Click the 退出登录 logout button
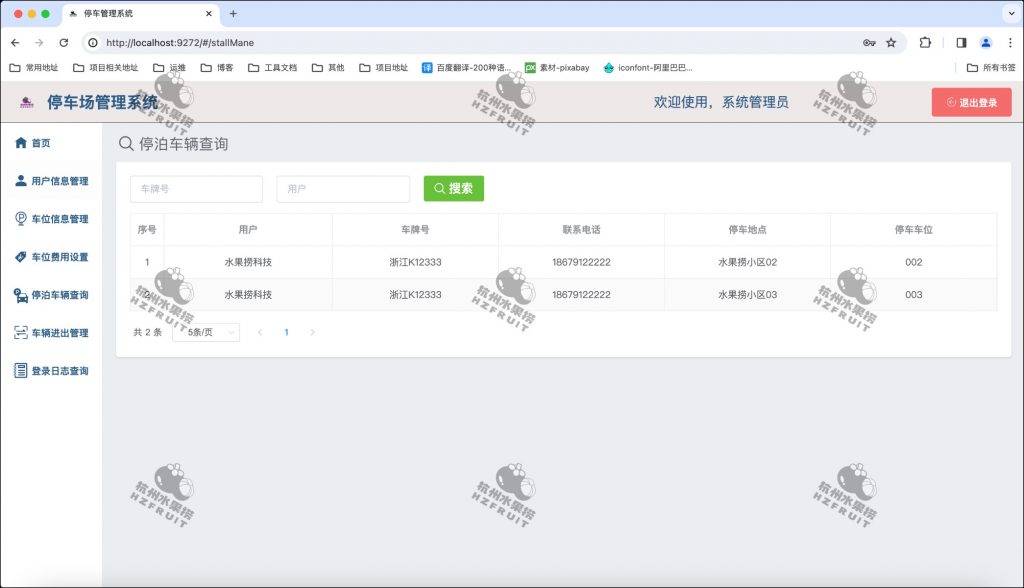This screenshot has width=1024, height=588. pos(971,101)
